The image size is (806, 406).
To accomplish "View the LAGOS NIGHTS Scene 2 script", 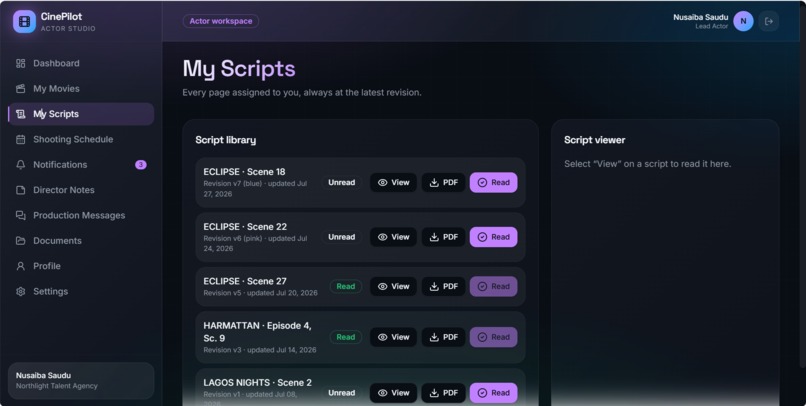I will click(x=393, y=393).
